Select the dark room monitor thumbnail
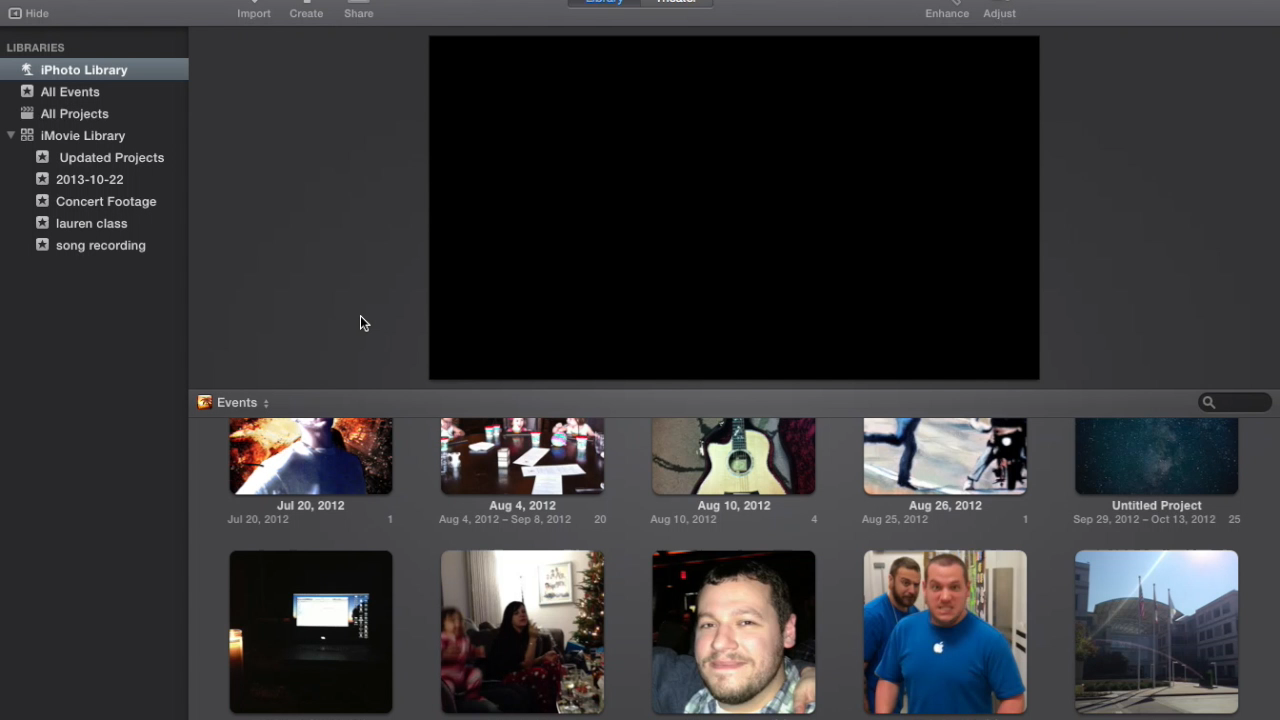Image resolution: width=1280 pixels, height=720 pixels. point(311,632)
